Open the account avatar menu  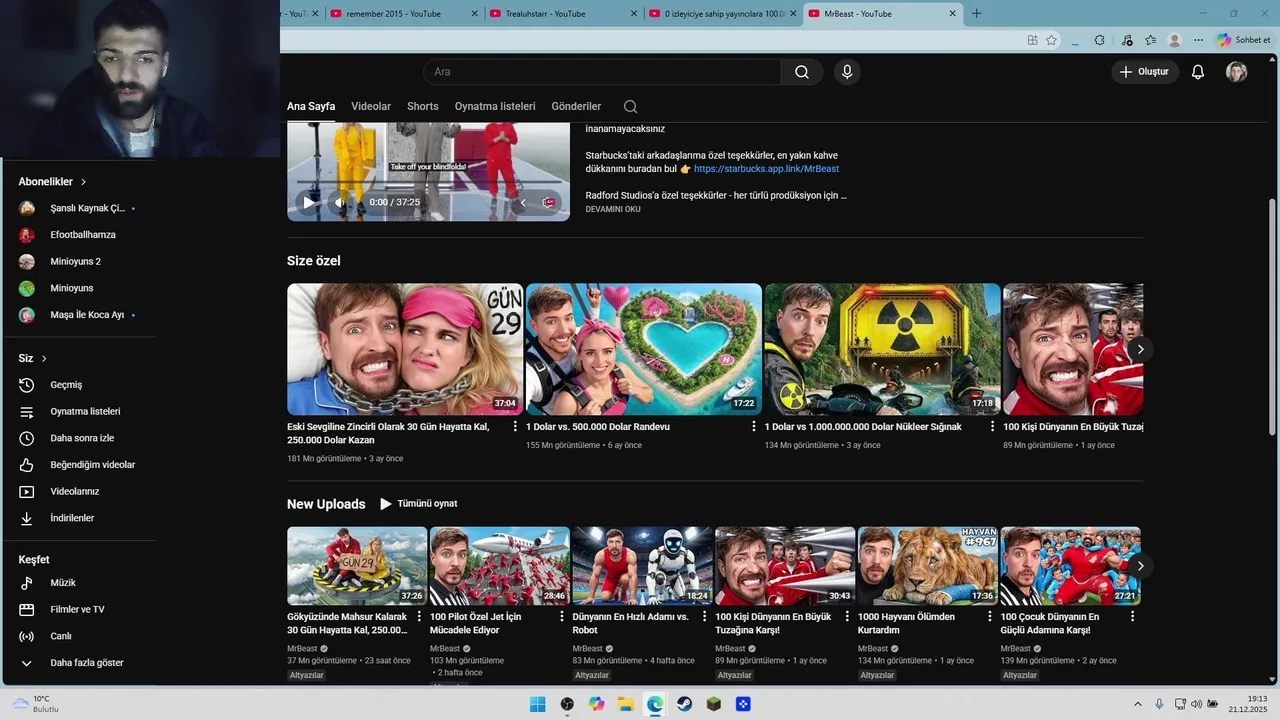[1237, 72]
